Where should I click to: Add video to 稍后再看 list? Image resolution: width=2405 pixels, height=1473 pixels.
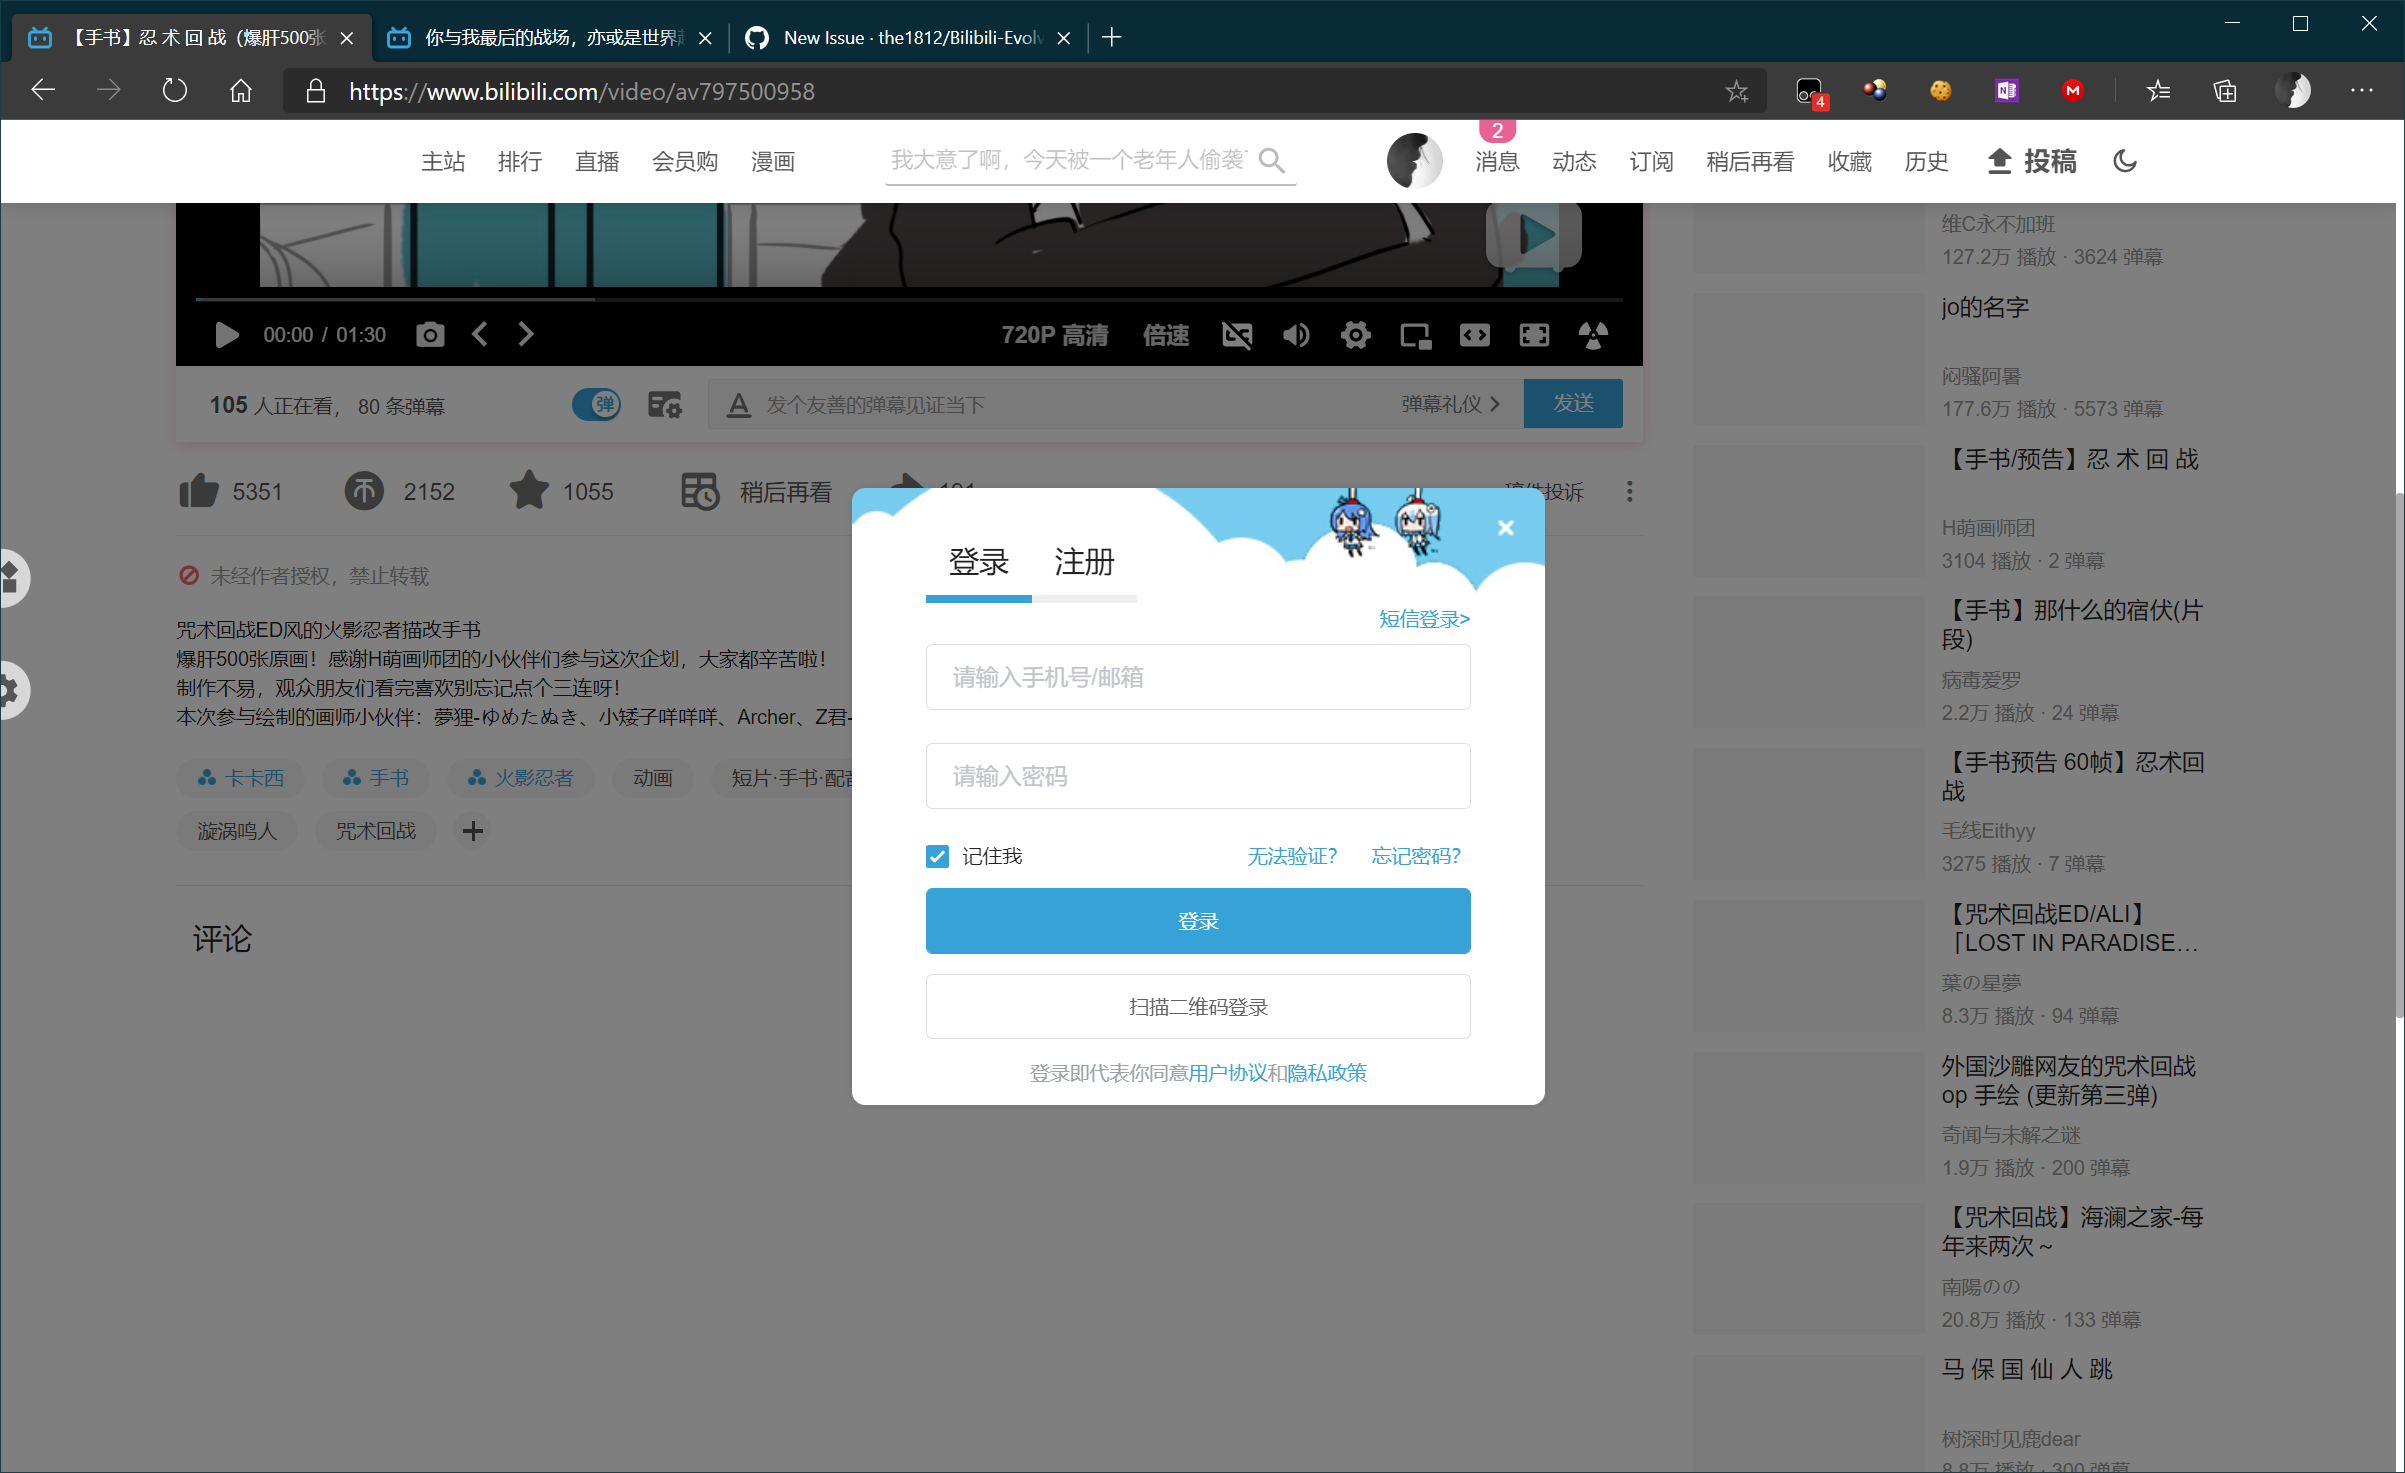pos(756,491)
